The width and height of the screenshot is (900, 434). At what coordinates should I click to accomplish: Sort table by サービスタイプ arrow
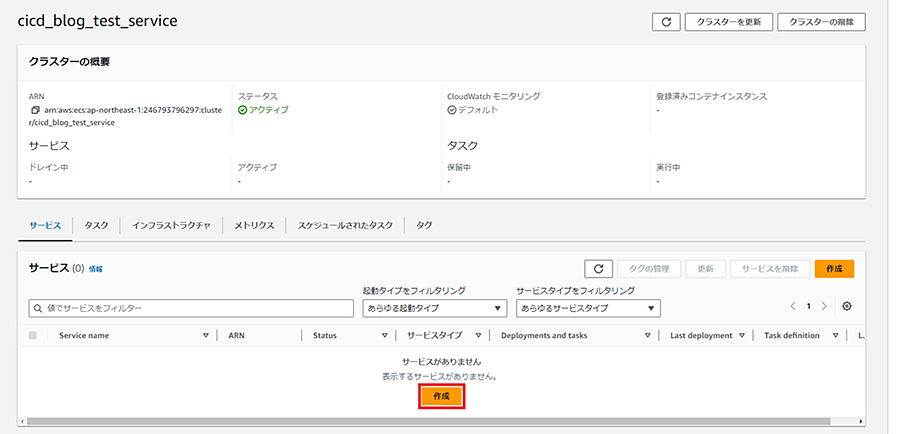point(478,336)
